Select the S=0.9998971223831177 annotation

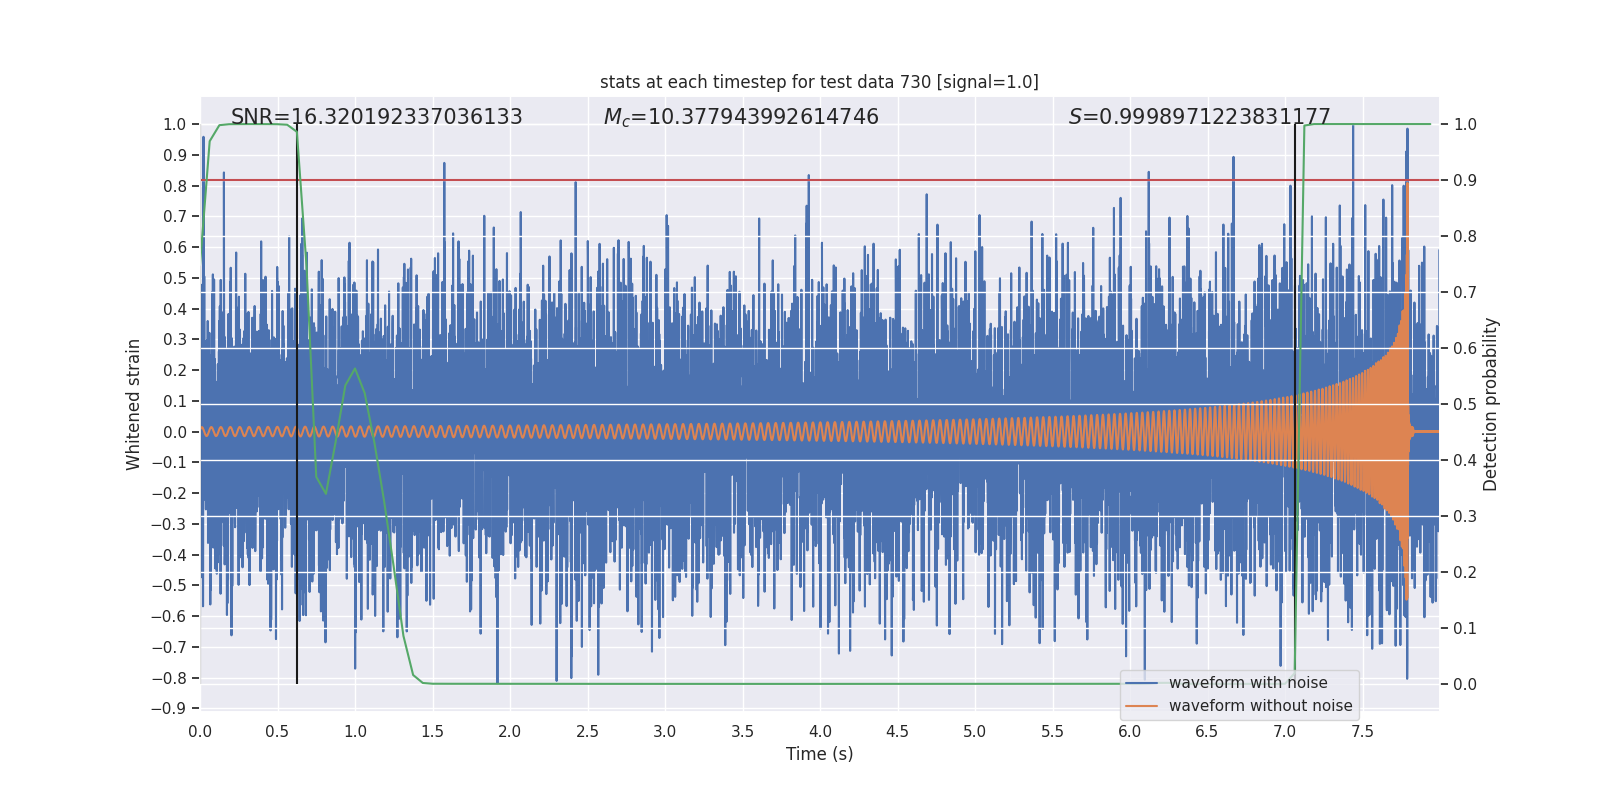pos(1200,117)
